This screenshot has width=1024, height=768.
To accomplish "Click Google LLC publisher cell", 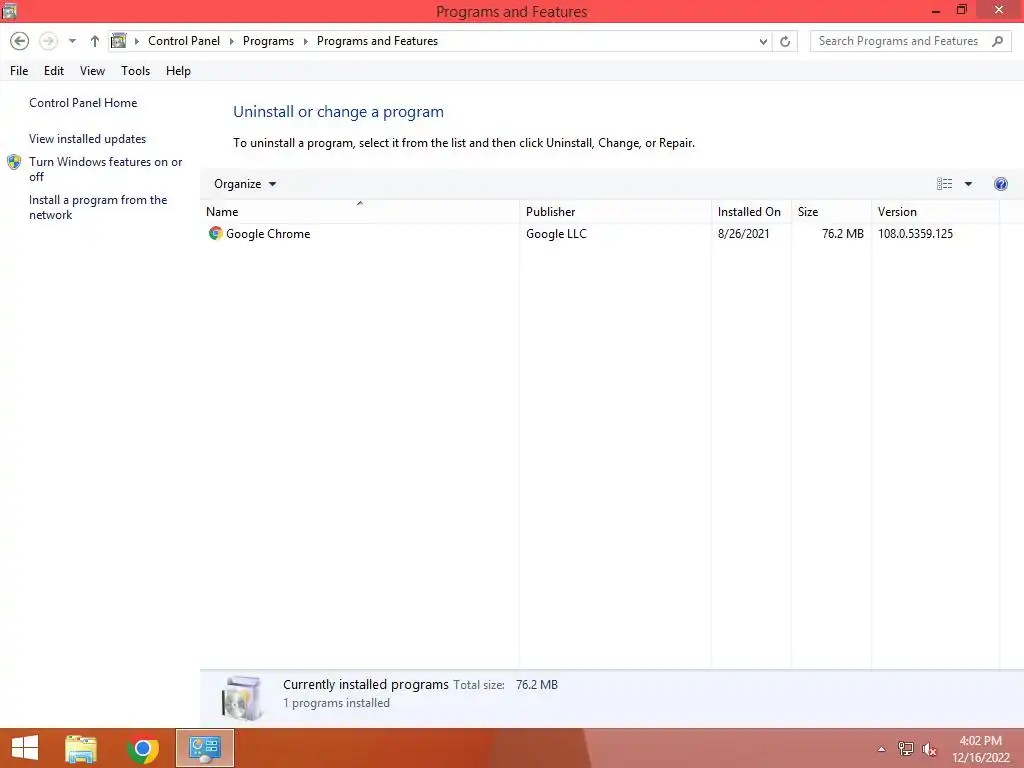I will (x=556, y=234).
